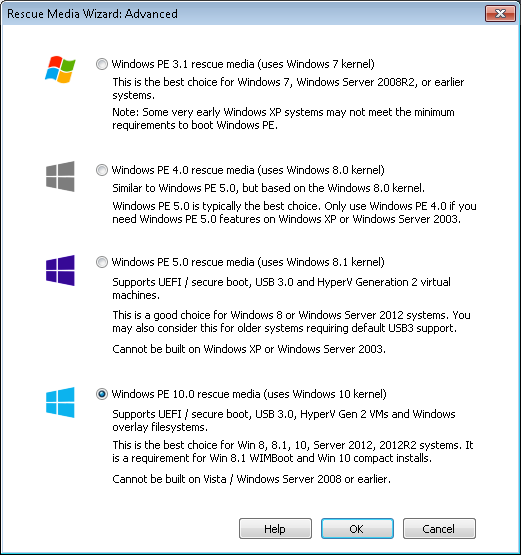Click the colorful Windows 7 flag logo
This screenshot has width=521, height=555.
pos(60,69)
